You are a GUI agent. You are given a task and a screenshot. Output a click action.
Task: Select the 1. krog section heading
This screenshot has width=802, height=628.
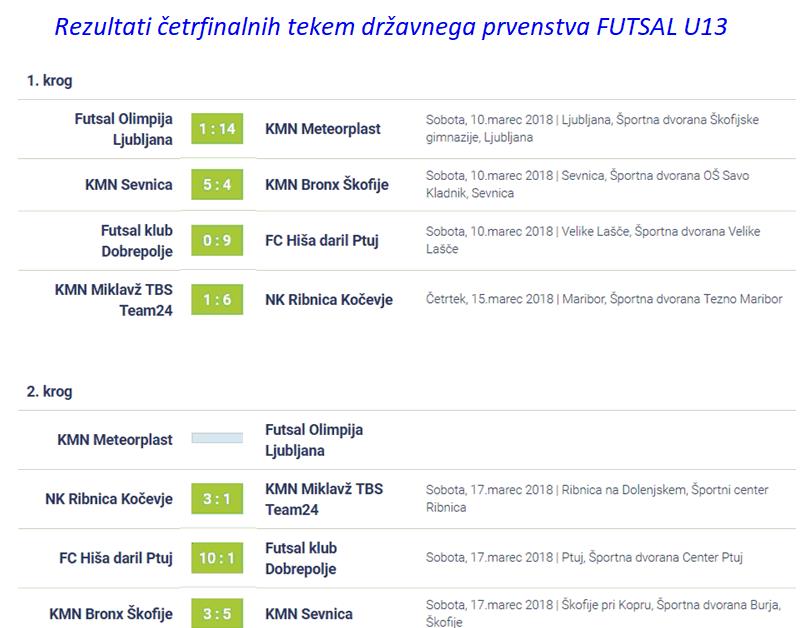49,81
